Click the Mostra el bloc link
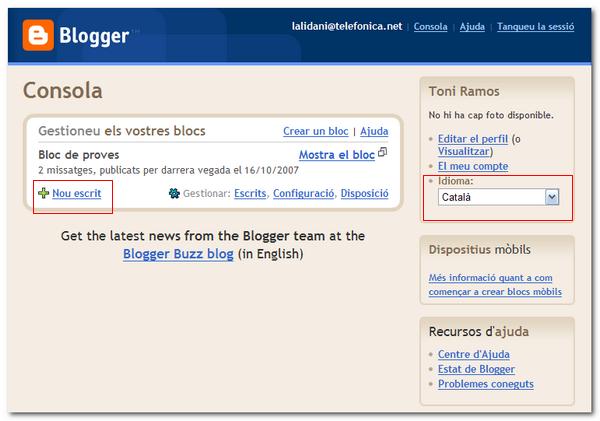600x421 pixels. tap(336, 155)
